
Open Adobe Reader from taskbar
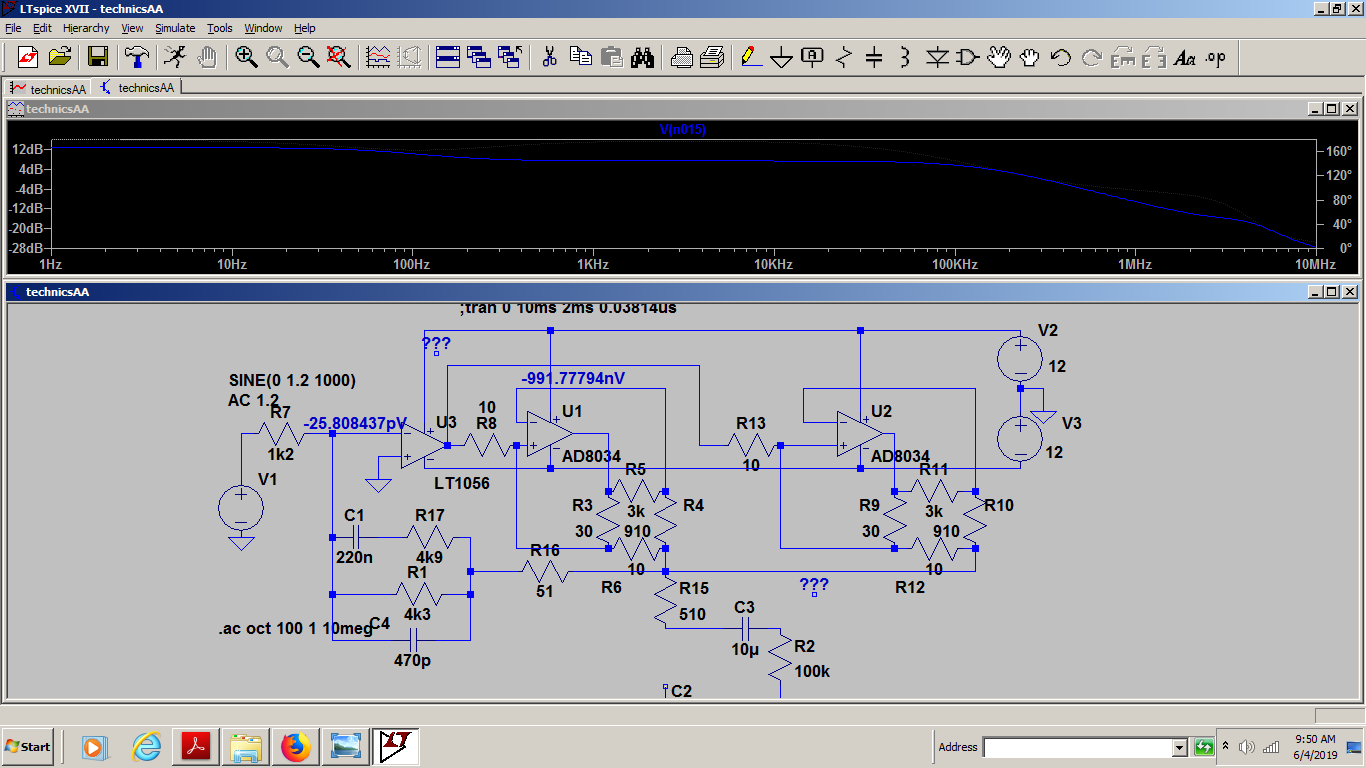[x=195, y=746]
